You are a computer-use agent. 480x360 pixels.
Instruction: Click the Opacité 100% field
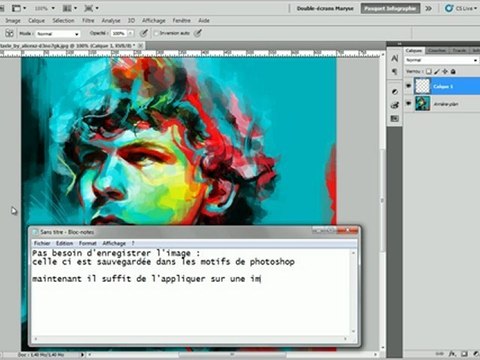point(119,33)
